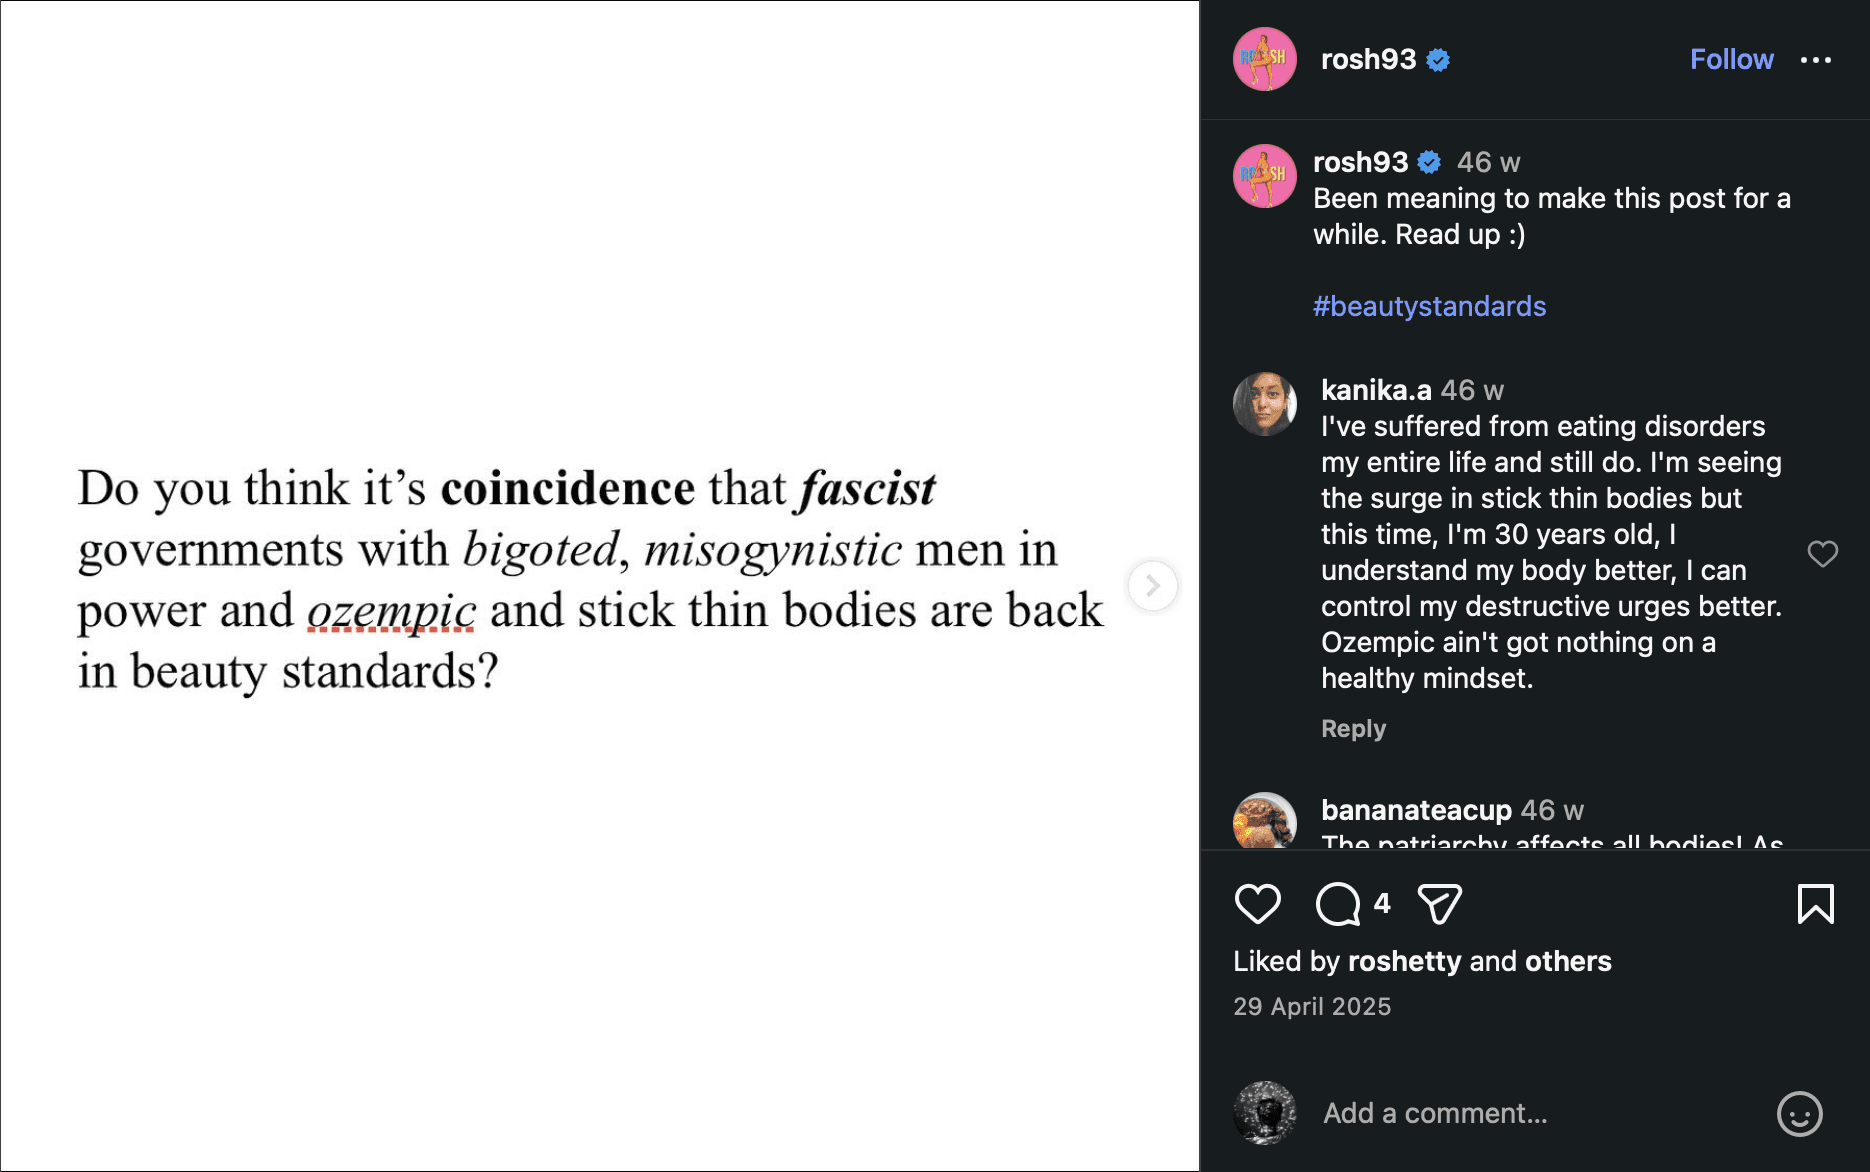Image resolution: width=1870 pixels, height=1172 pixels.
Task: Open bananateacup's profile avatar
Action: pyautogui.click(x=1264, y=822)
